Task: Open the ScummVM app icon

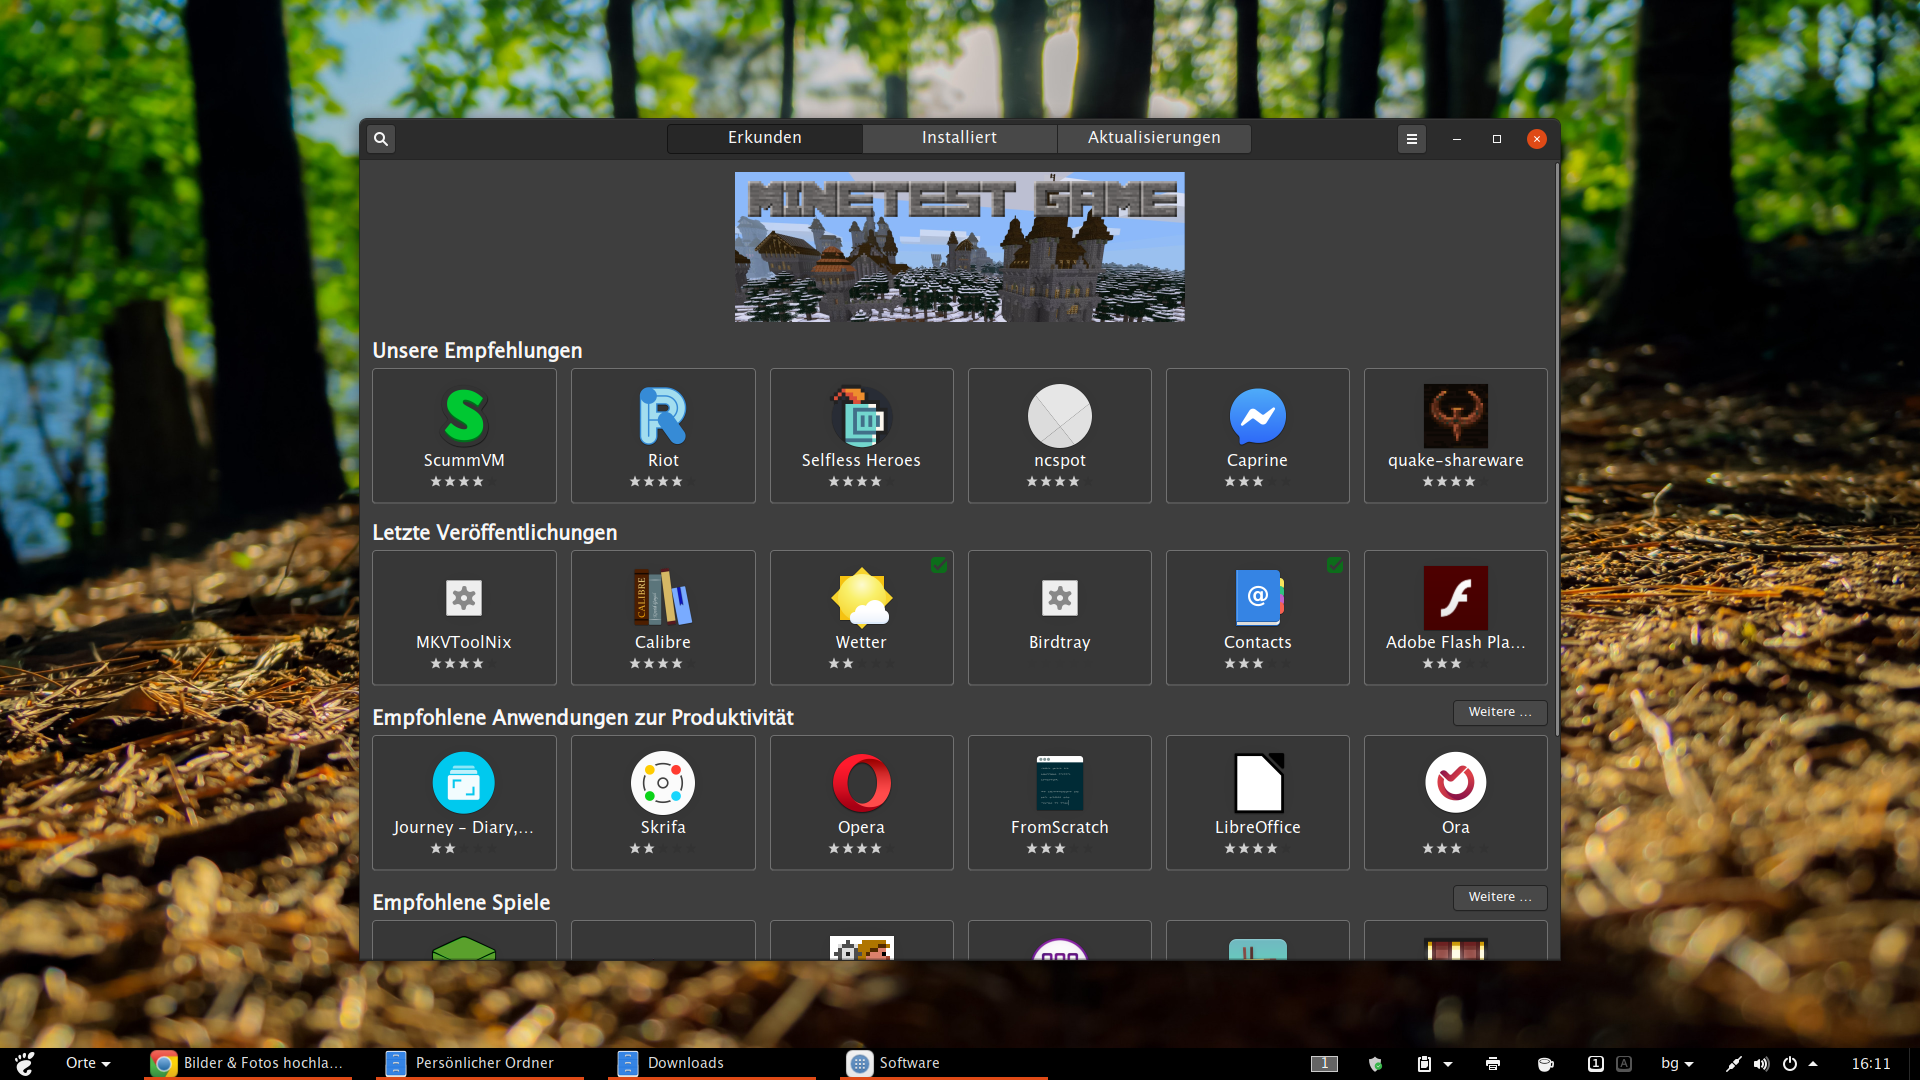Action: [x=464, y=416]
